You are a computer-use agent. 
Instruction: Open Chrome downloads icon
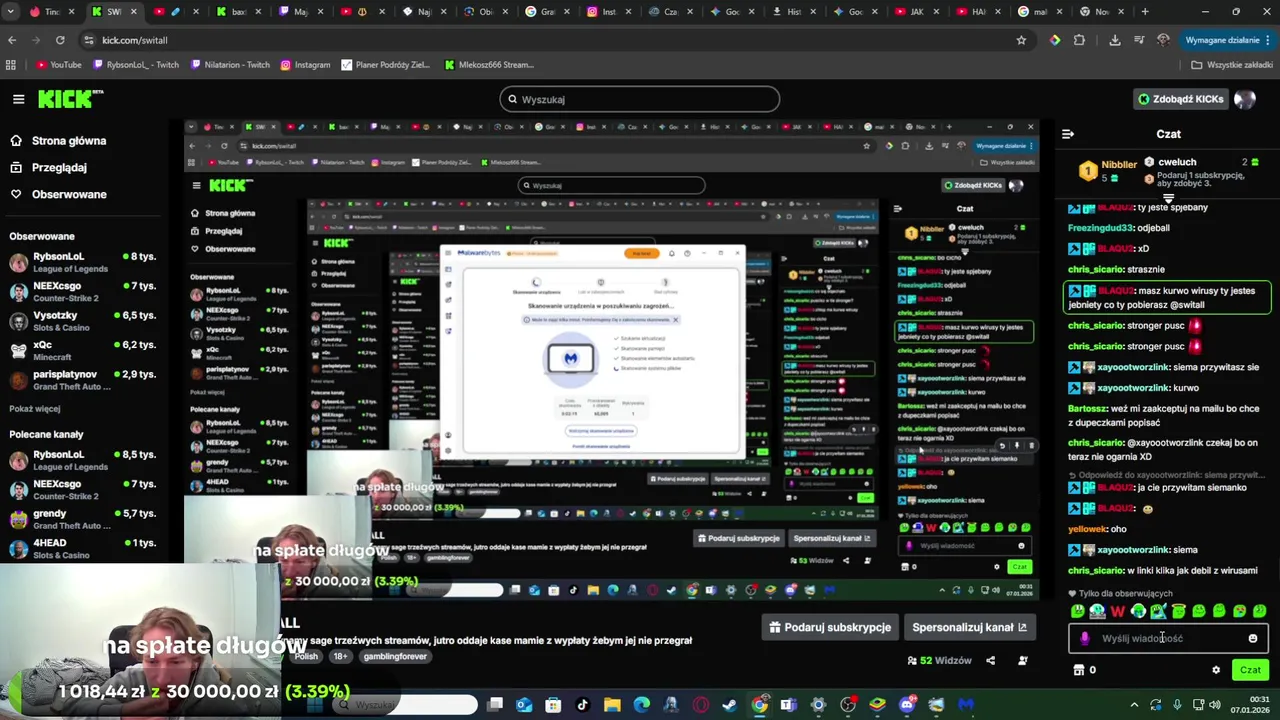click(x=1115, y=40)
